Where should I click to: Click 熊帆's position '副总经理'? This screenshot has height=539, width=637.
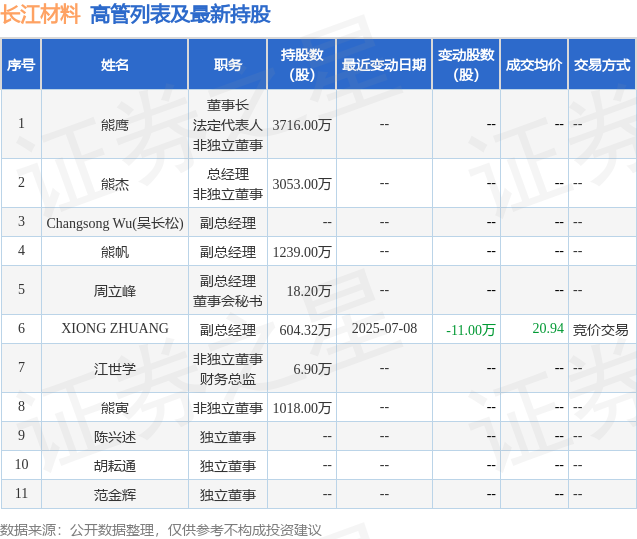coord(228,252)
